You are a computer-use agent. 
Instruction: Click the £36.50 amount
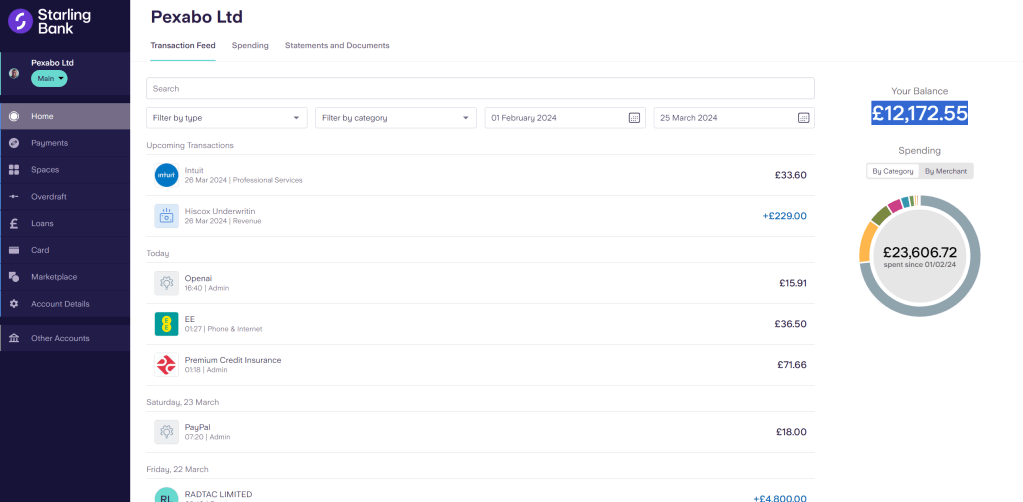(x=791, y=324)
